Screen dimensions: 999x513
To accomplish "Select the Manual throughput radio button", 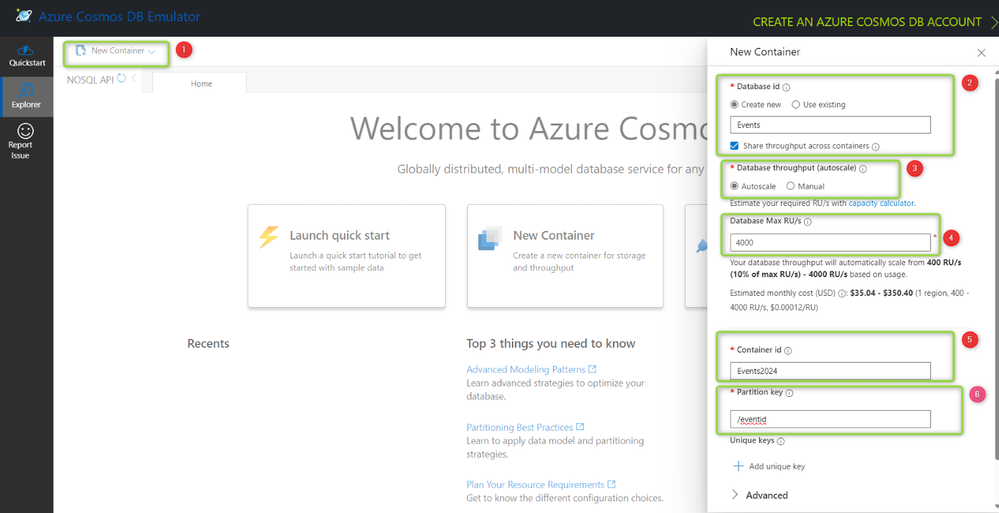I will coord(791,186).
